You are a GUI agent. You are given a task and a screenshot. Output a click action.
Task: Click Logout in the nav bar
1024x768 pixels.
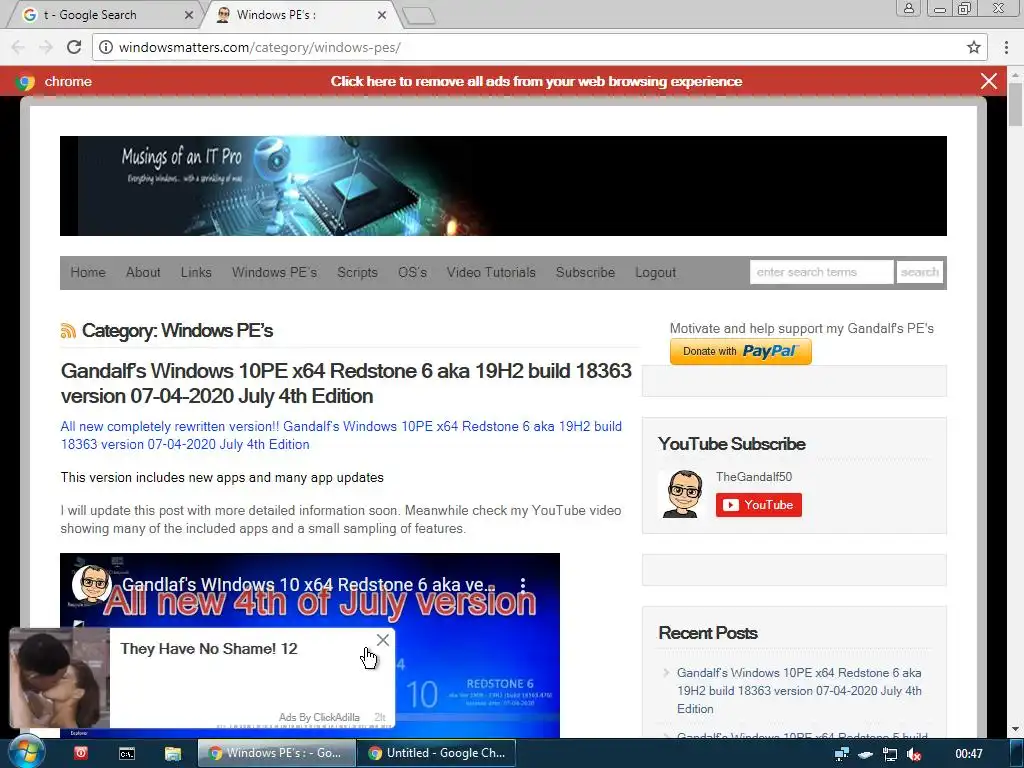coord(656,272)
